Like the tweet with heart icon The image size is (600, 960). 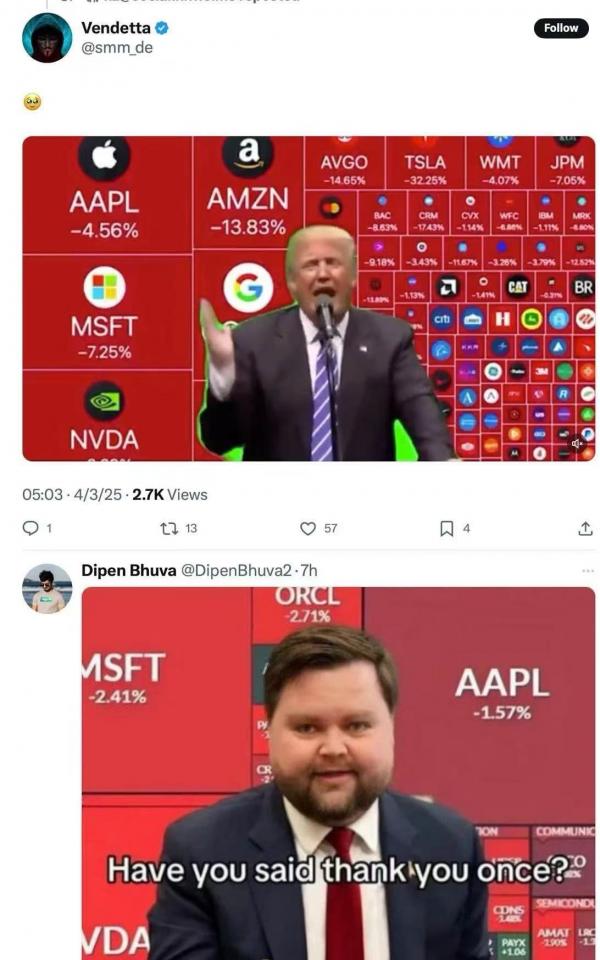coord(308,528)
